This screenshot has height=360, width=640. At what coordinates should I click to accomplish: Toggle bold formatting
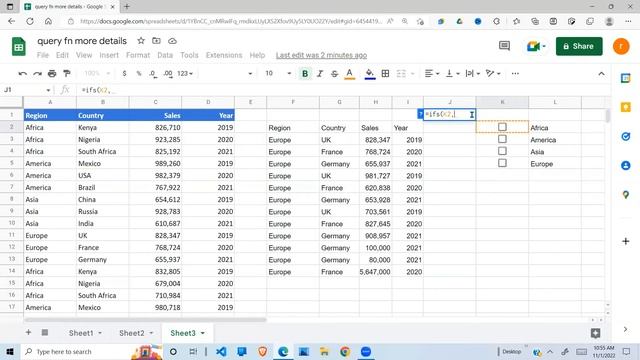tap(305, 73)
